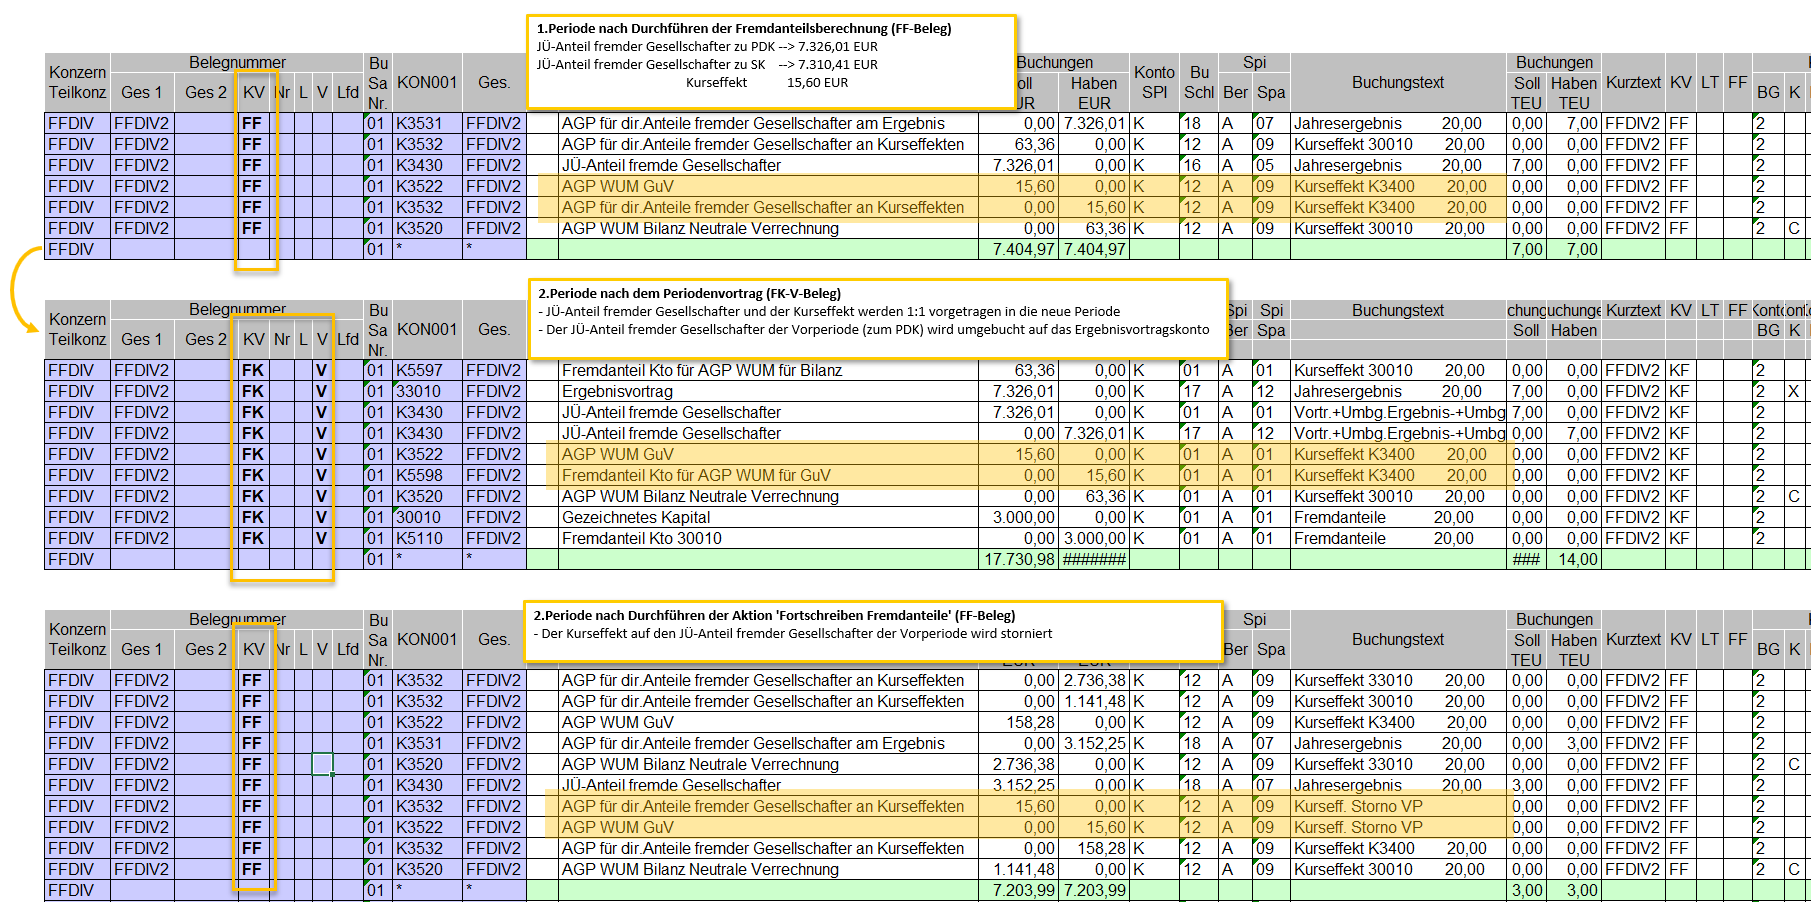Select account 30010 in the Gezeichnetes Kapital row
Image resolution: width=1811 pixels, height=902 pixels.
coord(427,517)
